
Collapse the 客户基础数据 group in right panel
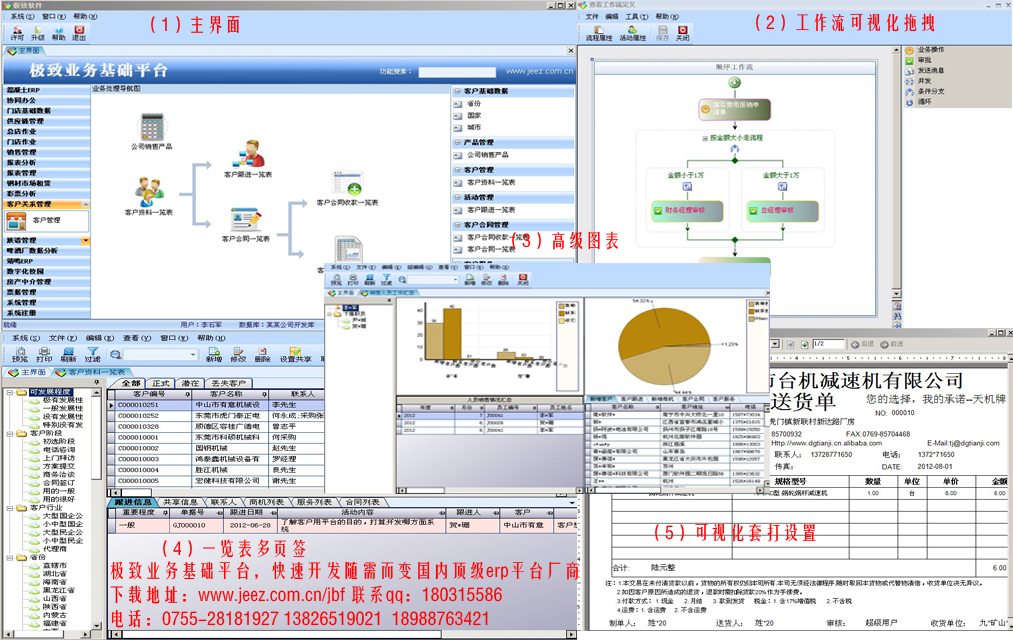(457, 91)
